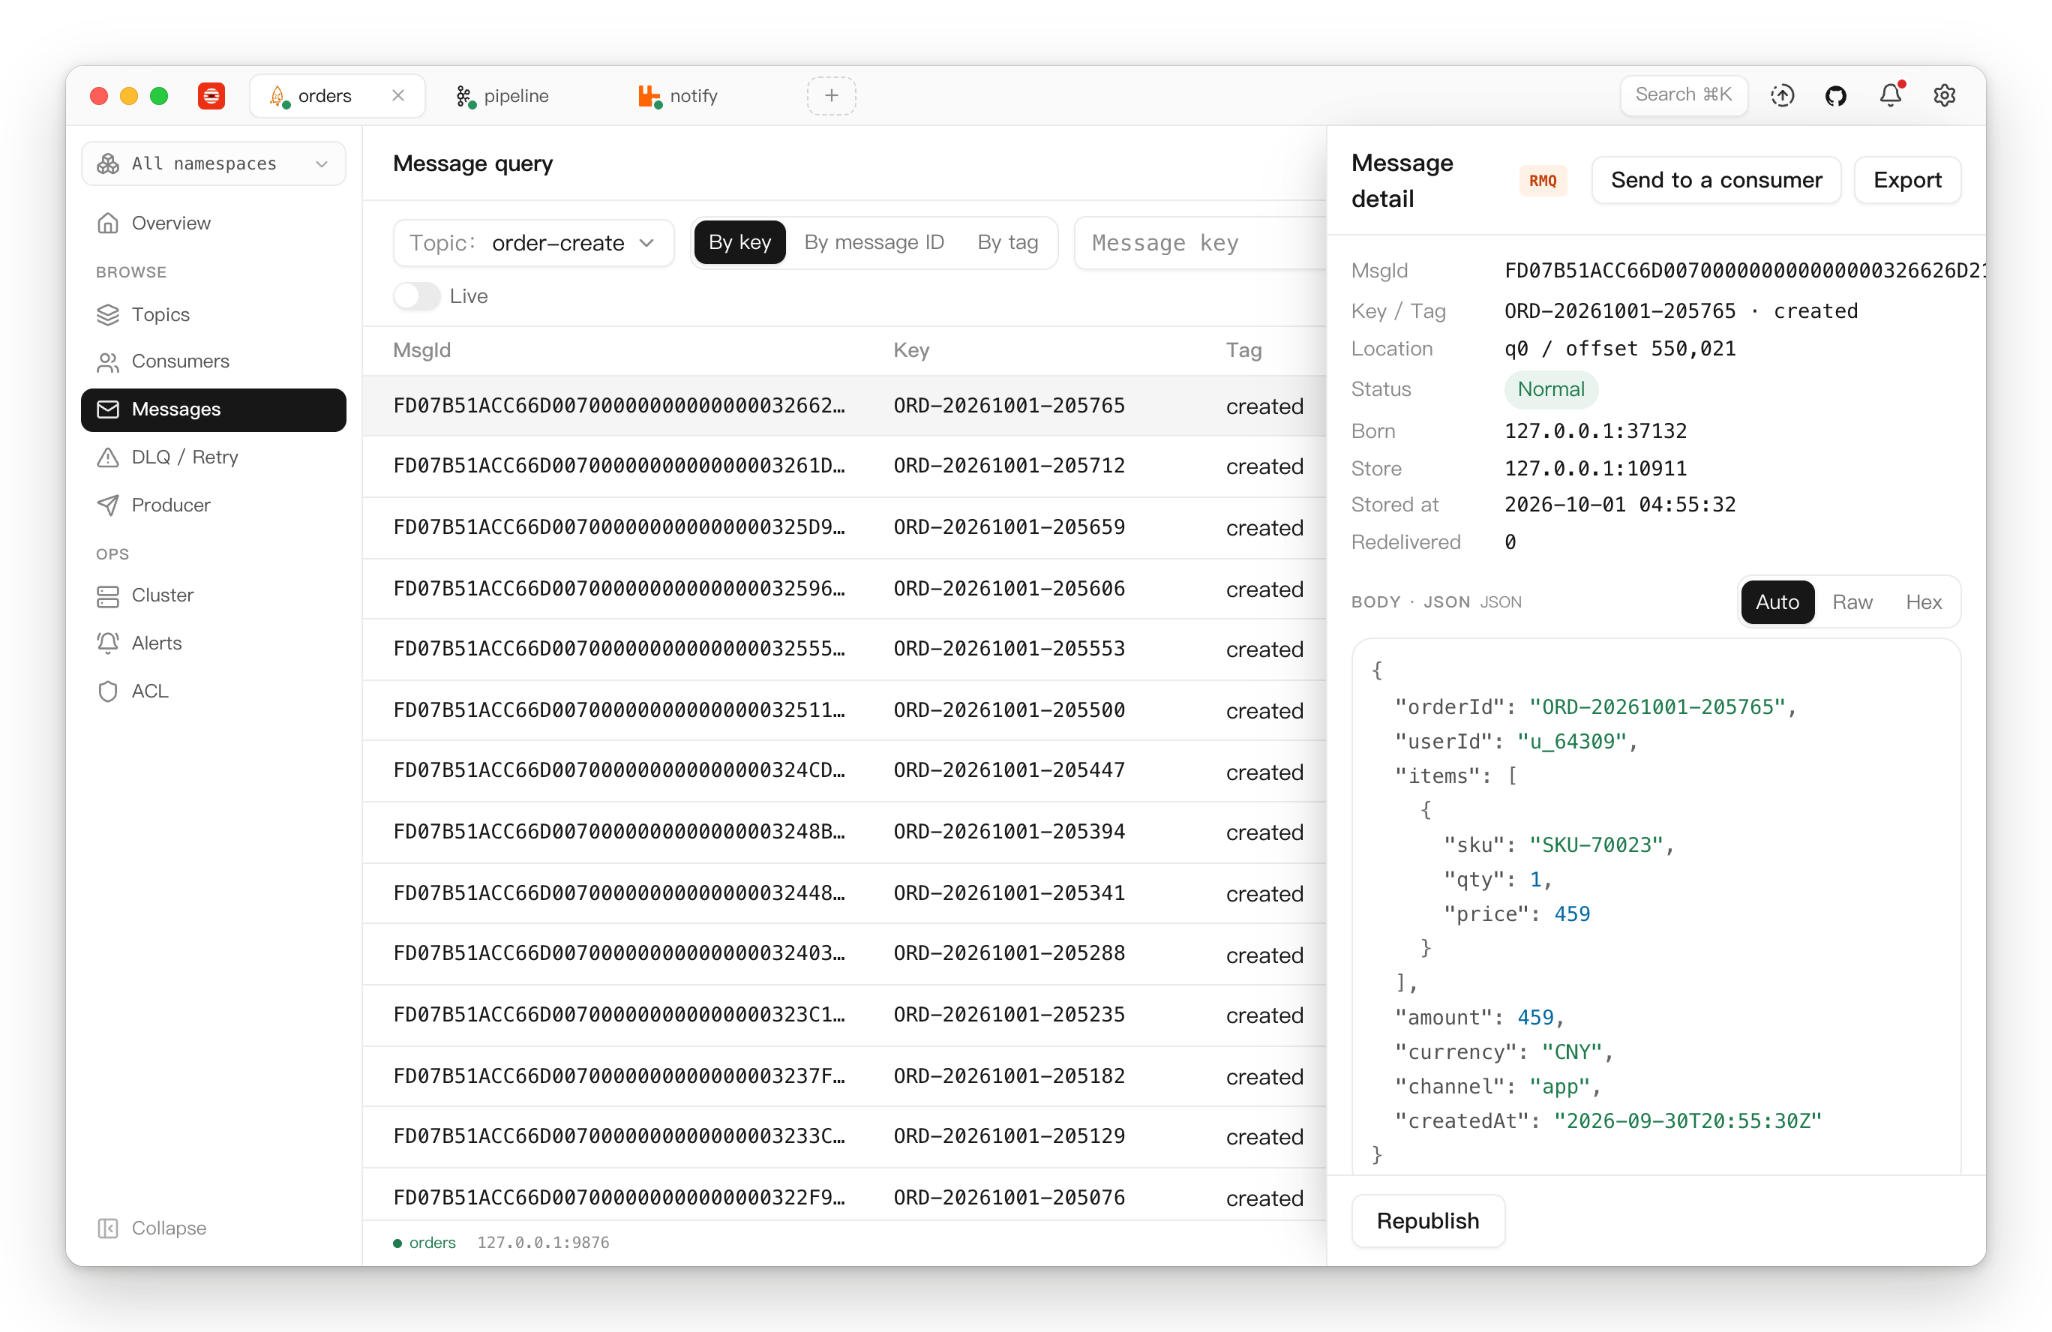Open notifications bell
2052x1332 pixels.
pos(1890,95)
